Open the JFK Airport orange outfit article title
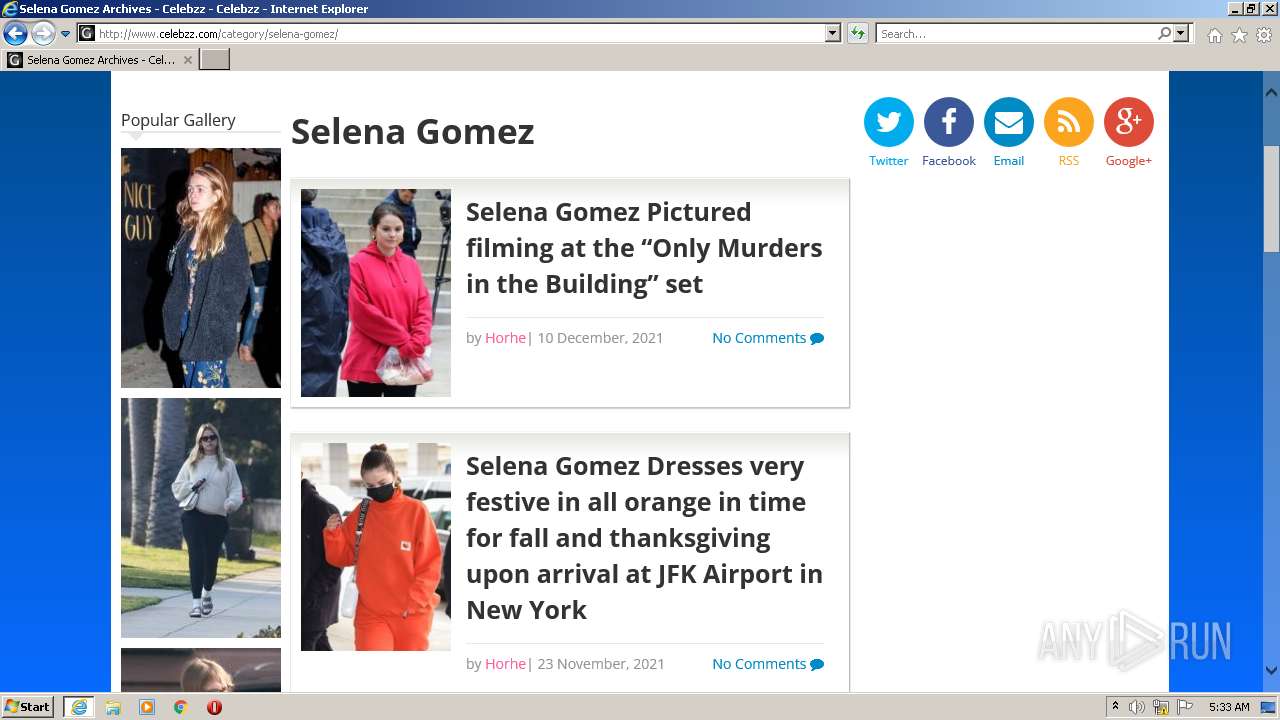The height and width of the screenshot is (720, 1280). click(x=644, y=538)
